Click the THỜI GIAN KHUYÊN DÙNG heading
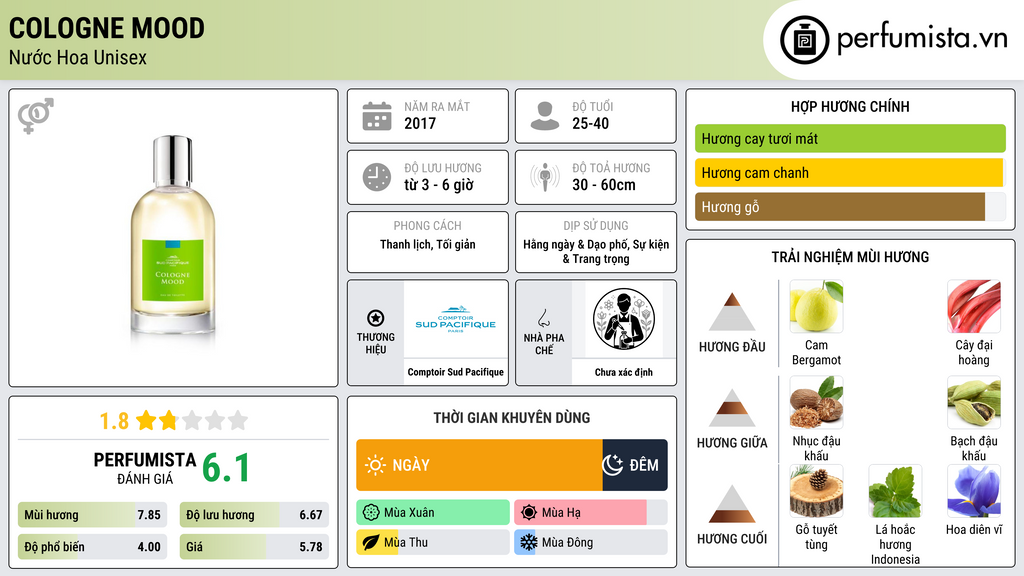 pyautogui.click(x=512, y=417)
